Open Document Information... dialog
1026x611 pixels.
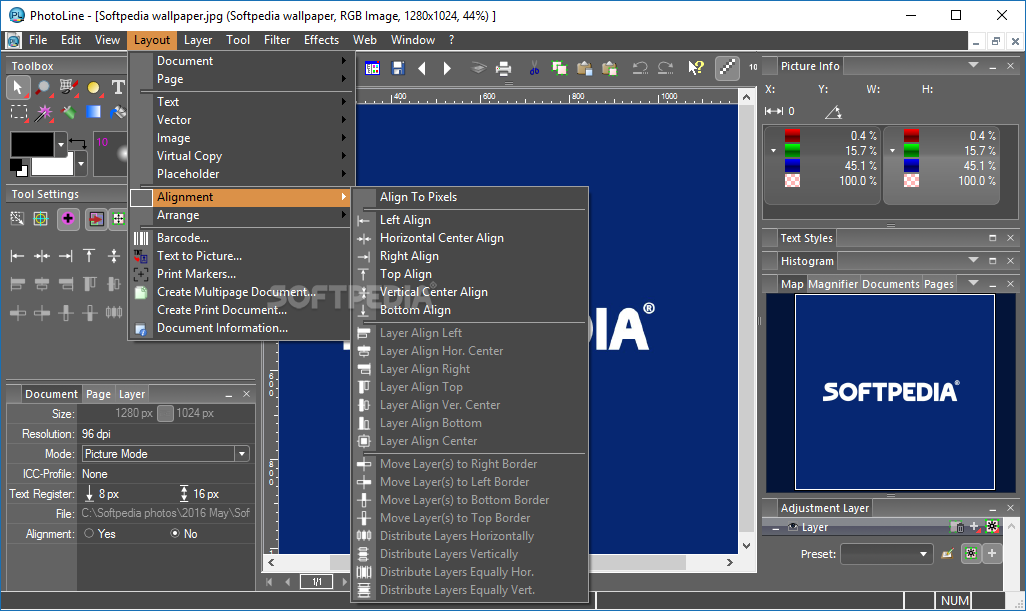coord(241,328)
